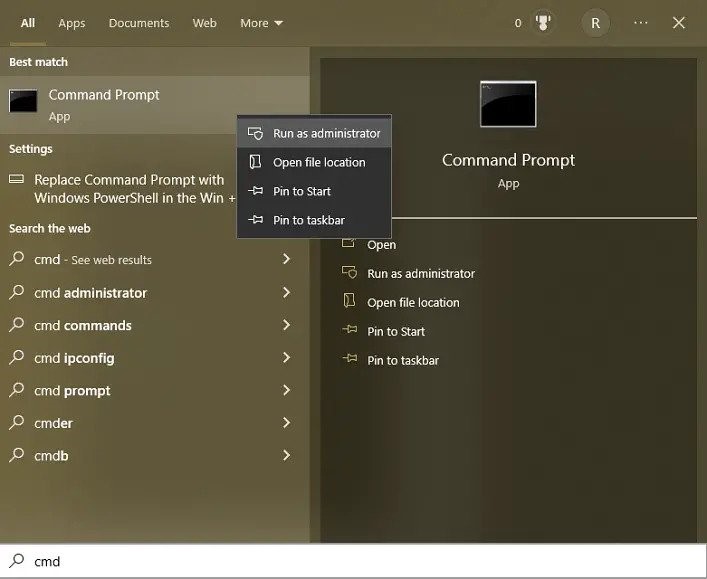707x579 pixels.
Task: Click search icon beside cmd ipconfig
Action: (x=16, y=358)
